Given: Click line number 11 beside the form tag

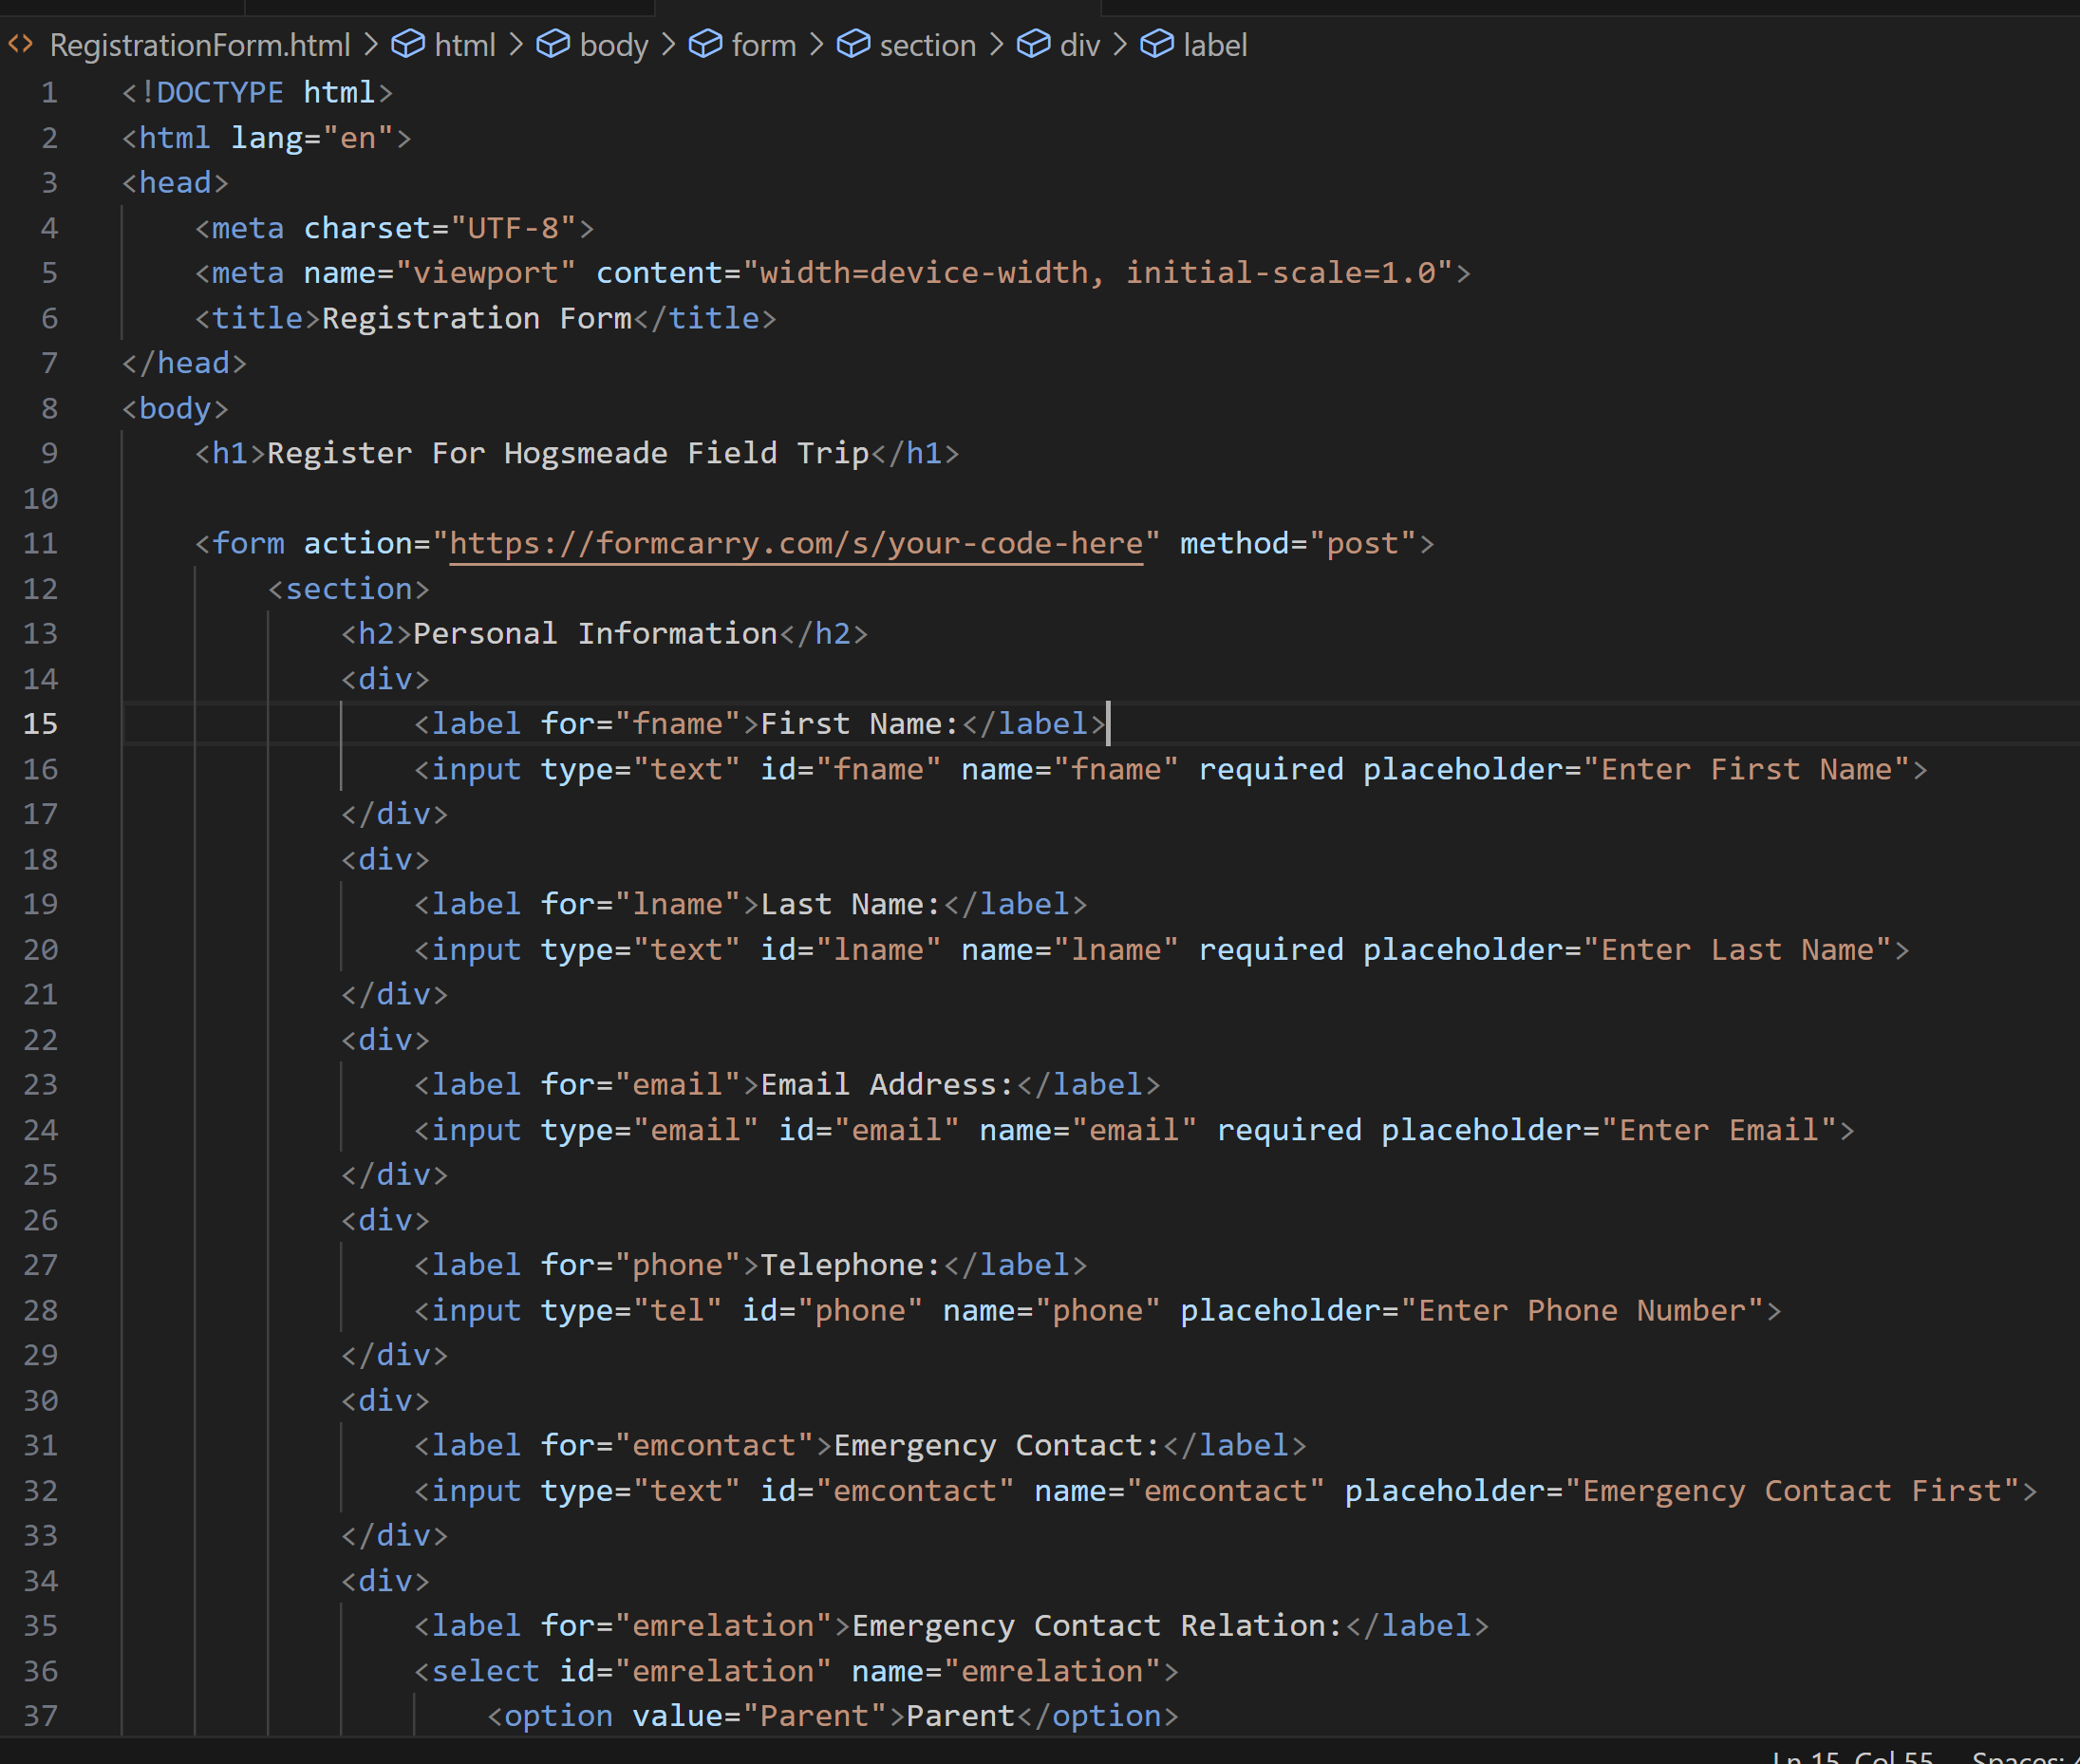Looking at the screenshot, I should tap(41, 543).
